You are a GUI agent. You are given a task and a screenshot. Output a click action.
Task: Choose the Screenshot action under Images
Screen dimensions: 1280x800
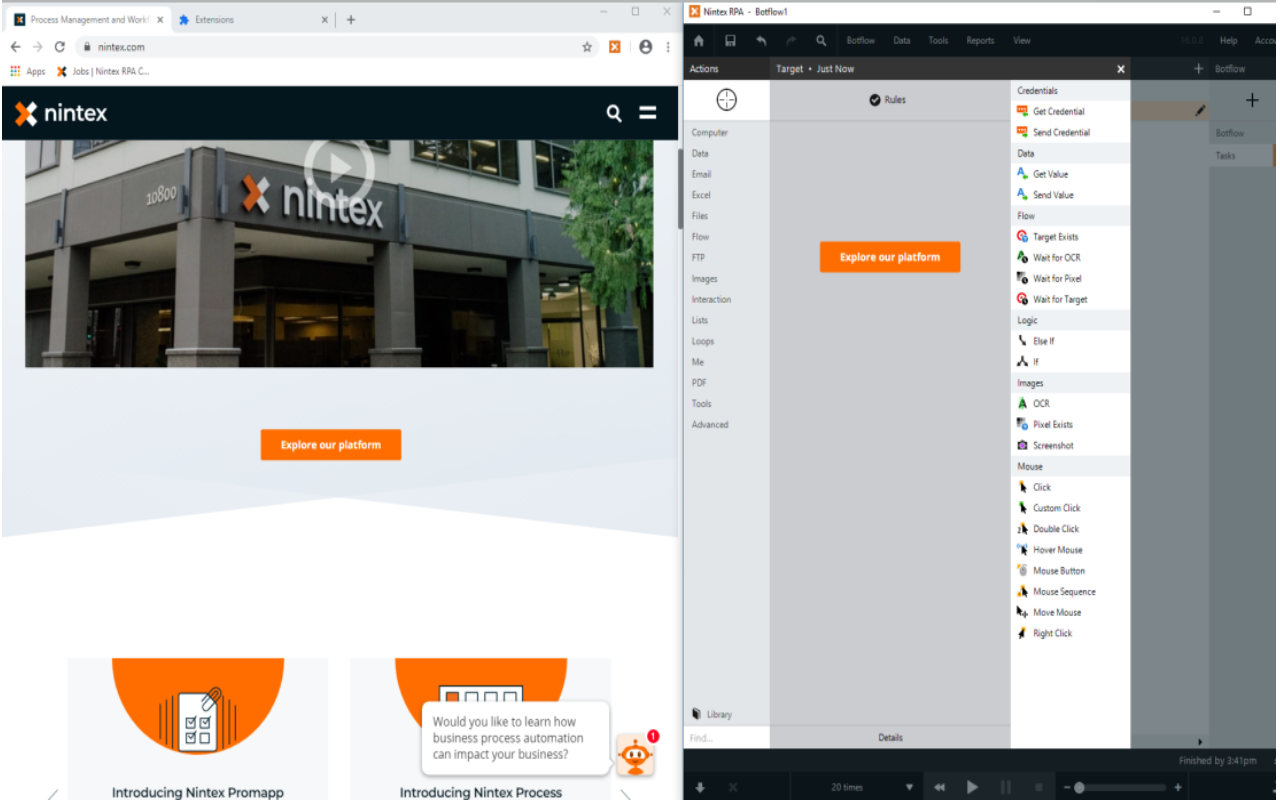pyautogui.click(x=1052, y=445)
